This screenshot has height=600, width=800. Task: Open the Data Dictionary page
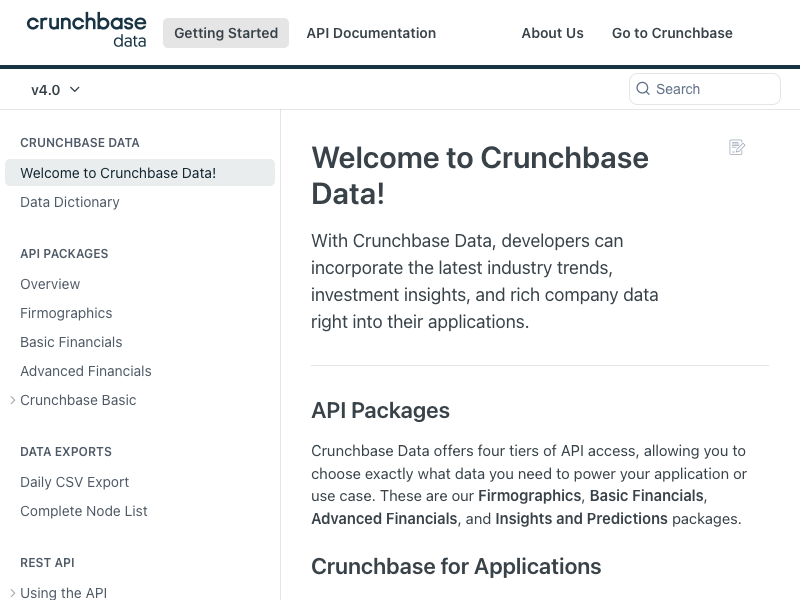70,203
